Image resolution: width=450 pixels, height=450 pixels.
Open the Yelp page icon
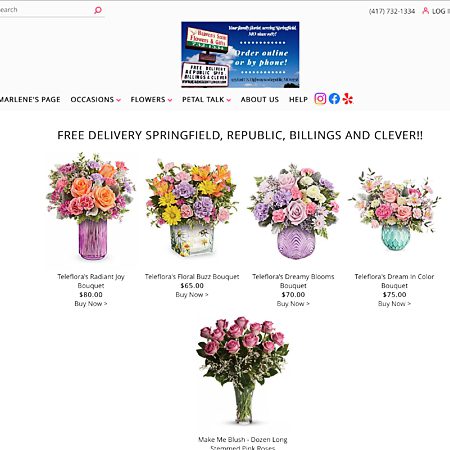(x=348, y=99)
